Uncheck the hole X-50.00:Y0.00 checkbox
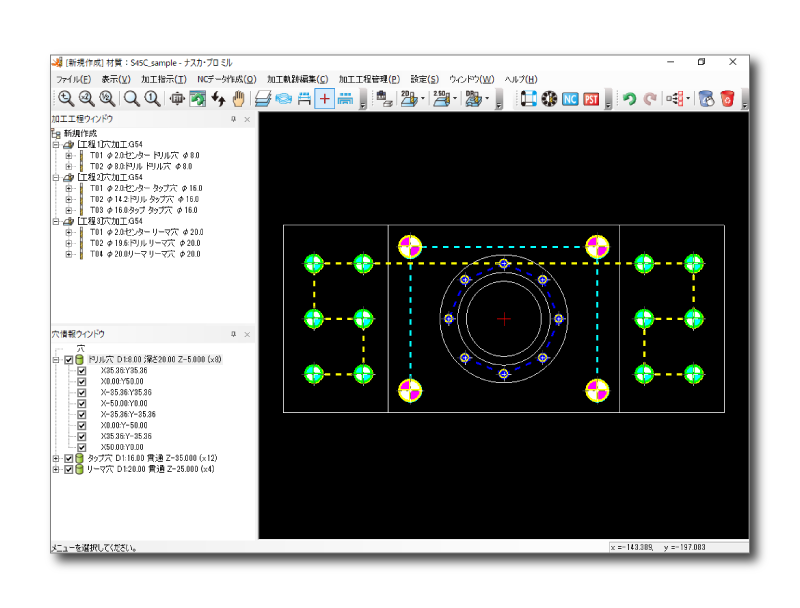Image resolution: width=800 pixels, height=608 pixels. click(82, 403)
